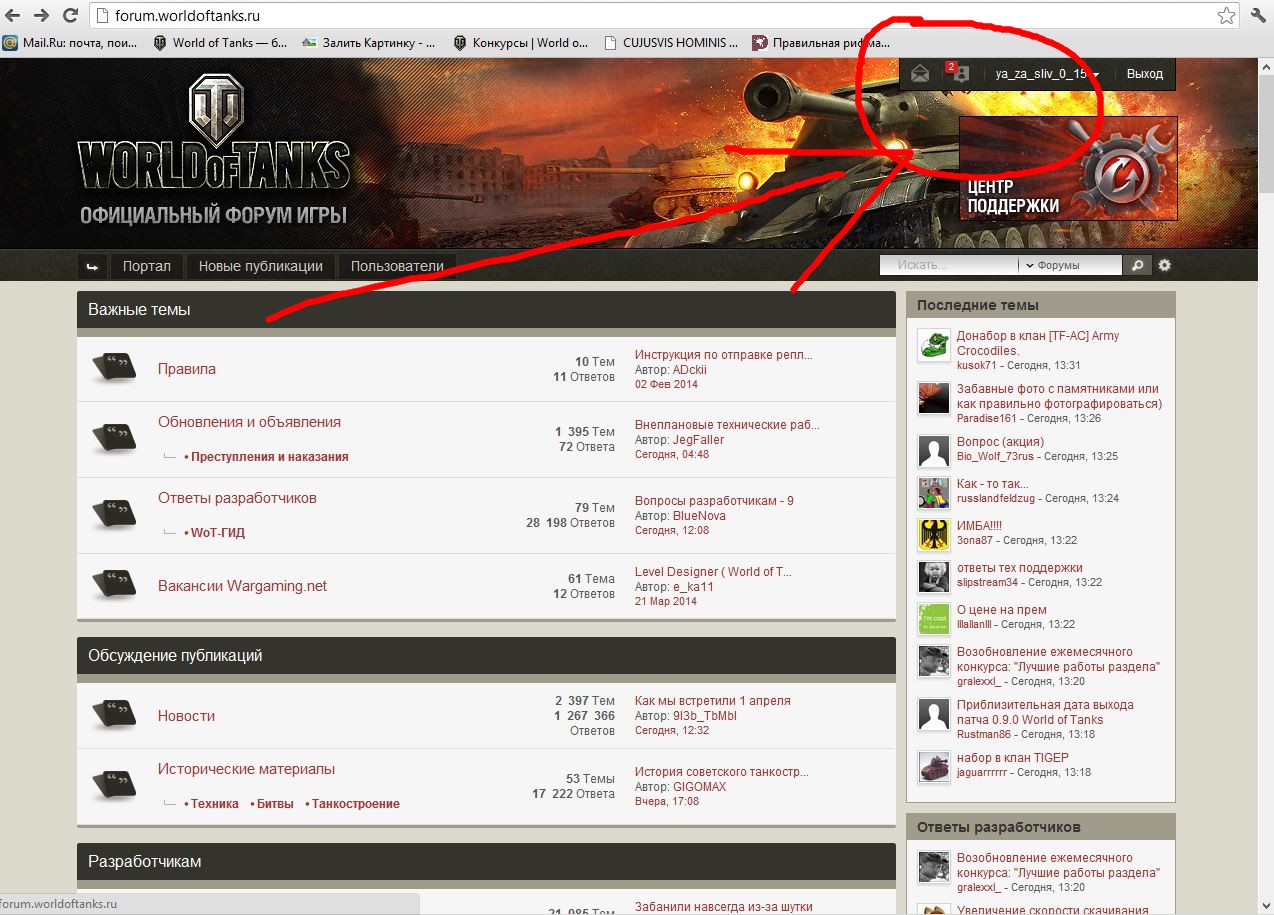Open topic Приблизительная дата выхода патча 0.9.0
Screen dimensions: 1274x915
point(1045,712)
